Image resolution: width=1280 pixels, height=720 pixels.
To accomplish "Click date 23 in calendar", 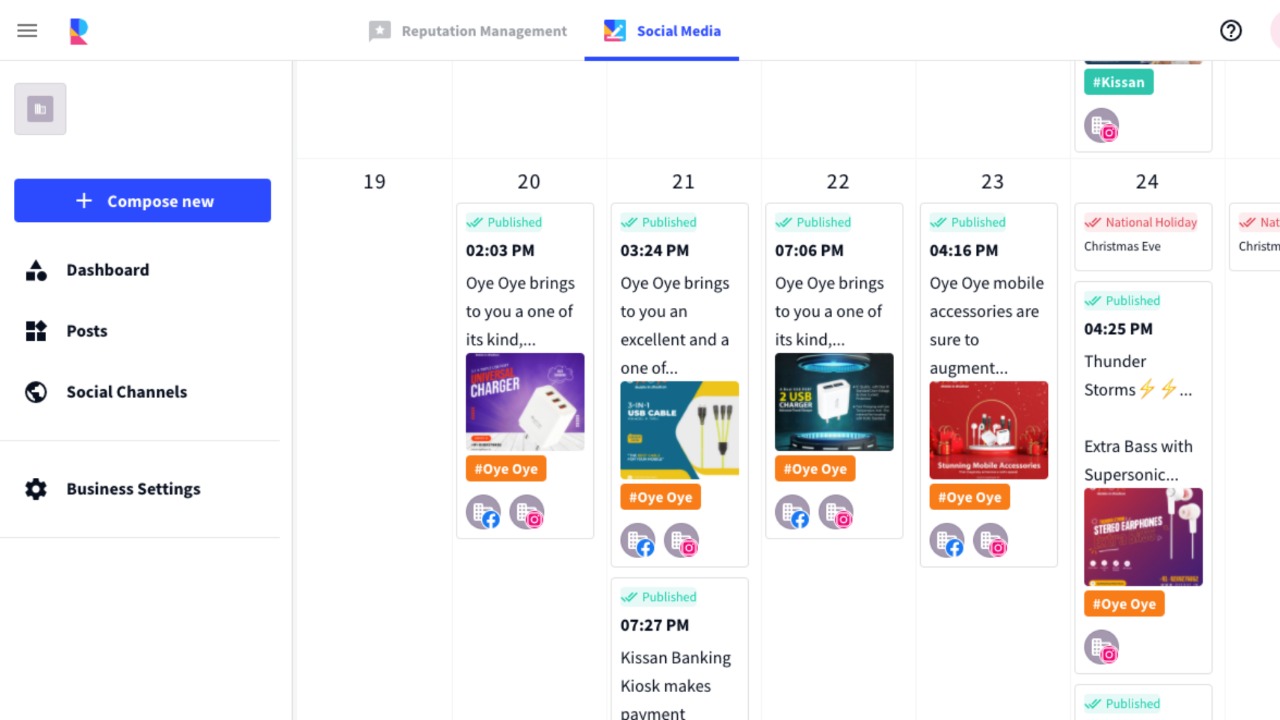I will click(992, 182).
